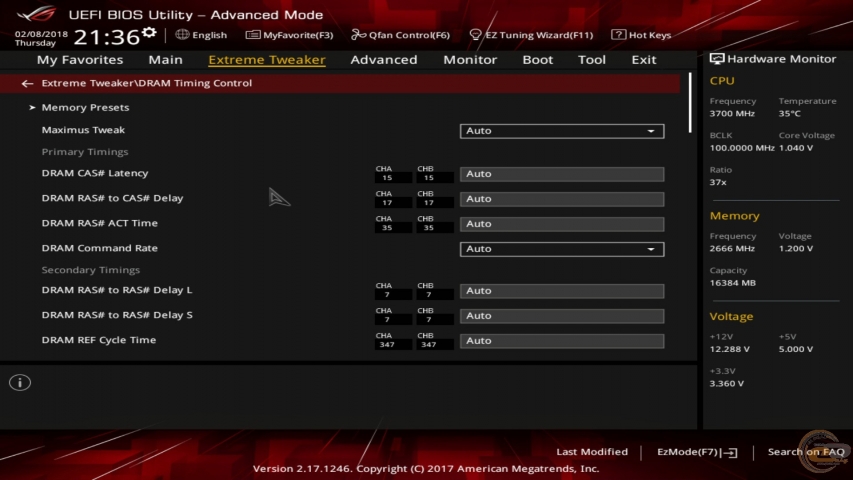Viewport: 853px width, 480px height.
Task: Click the DRAM RAS# ACT Time label
Action: [100, 223]
